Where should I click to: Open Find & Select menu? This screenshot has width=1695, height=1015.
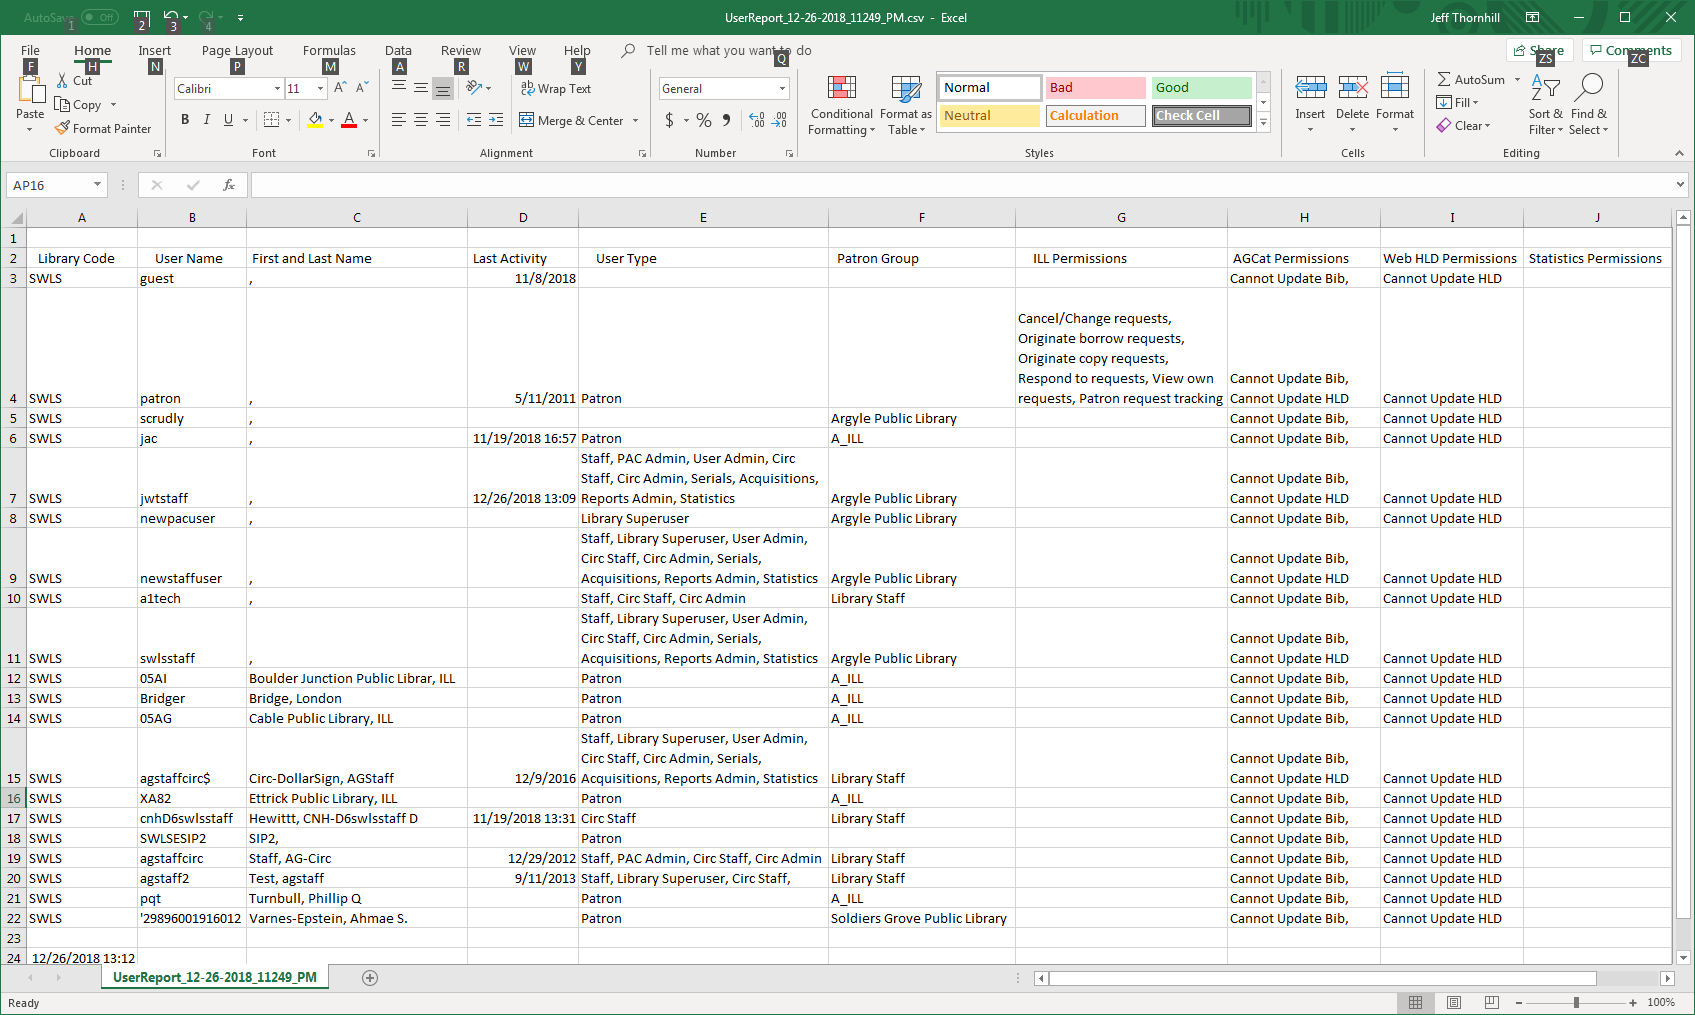click(x=1588, y=105)
